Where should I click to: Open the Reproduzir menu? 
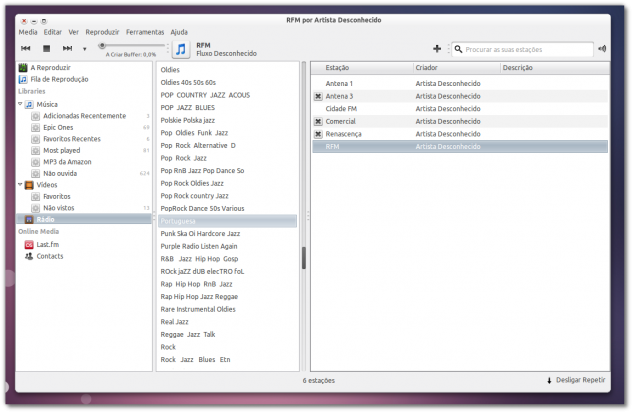click(102, 32)
